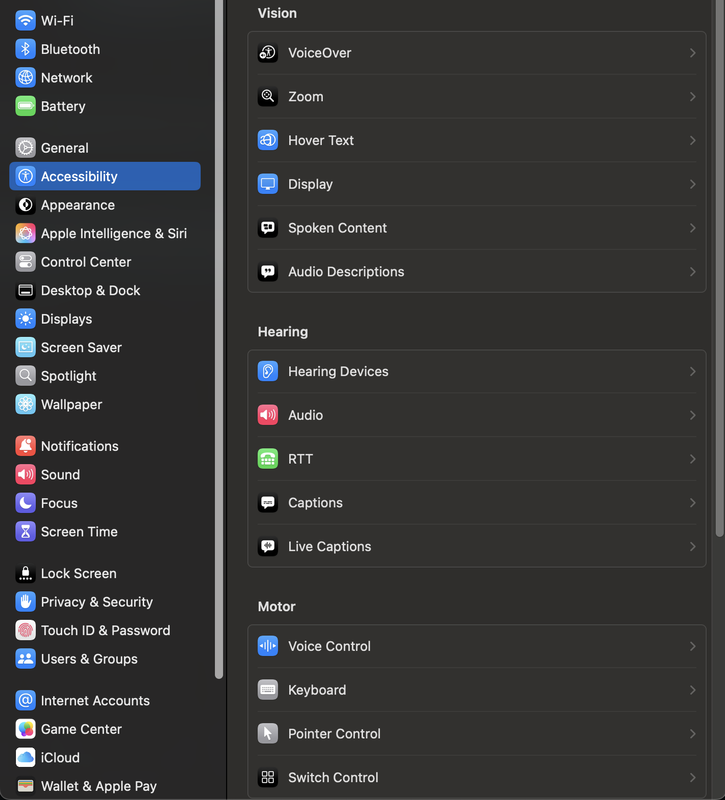This screenshot has width=725, height=800.
Task: Click the Spotlight magnifier icon
Action: click(26, 376)
